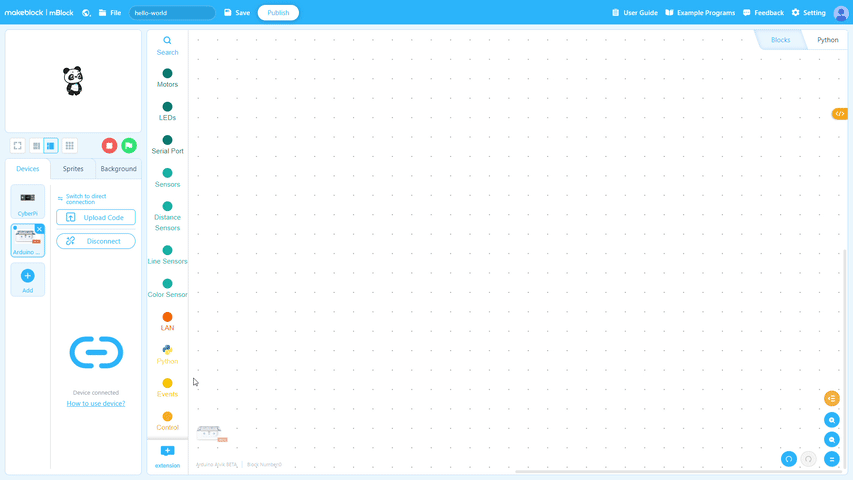This screenshot has height=480, width=853.
Task: Click the Upload Code button
Action: tap(96, 217)
